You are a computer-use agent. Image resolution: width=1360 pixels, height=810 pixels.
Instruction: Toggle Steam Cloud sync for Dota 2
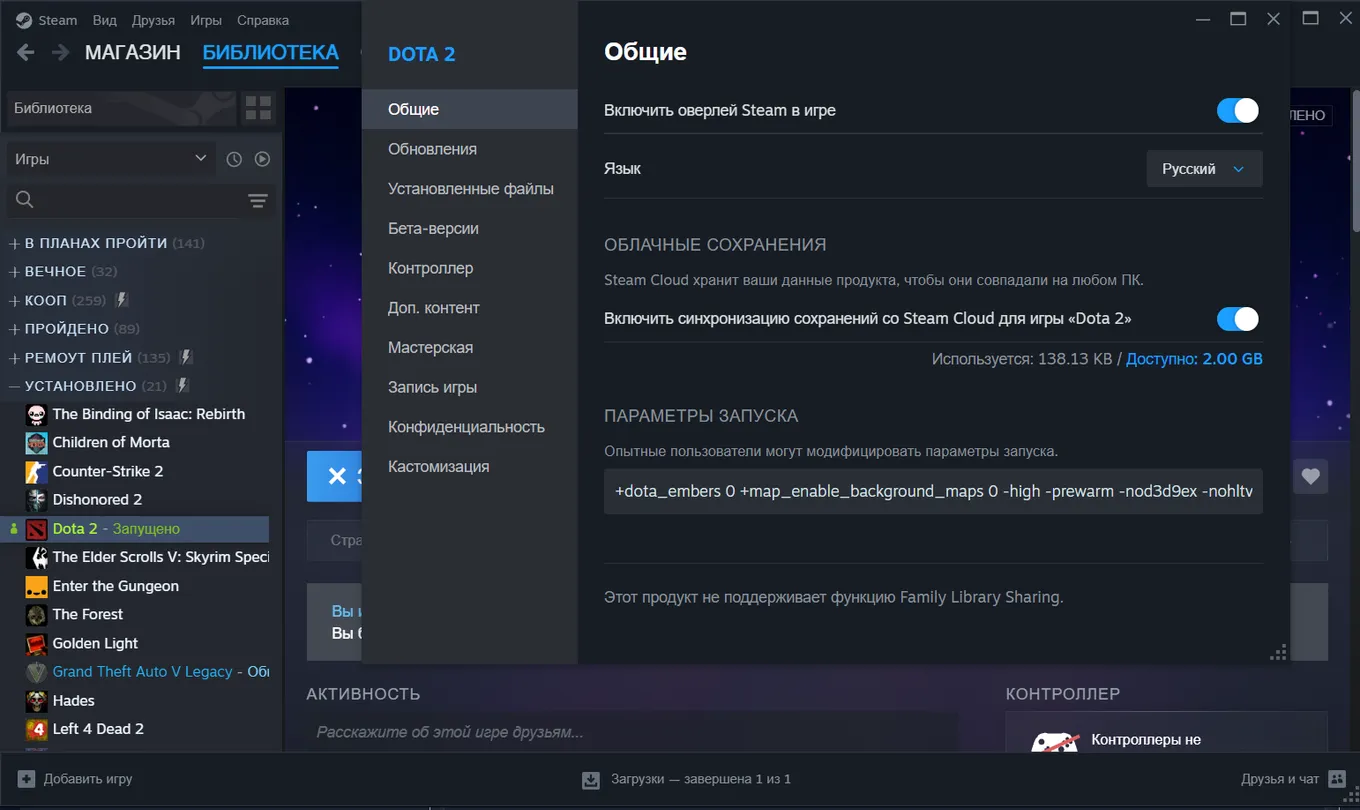point(1238,319)
